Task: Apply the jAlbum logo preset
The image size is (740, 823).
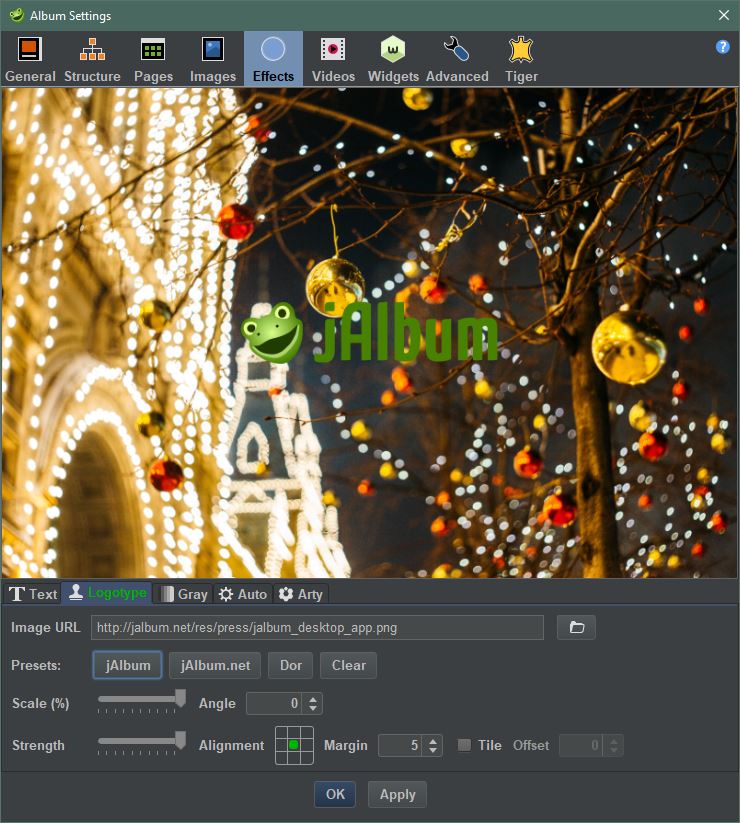Action: 128,665
